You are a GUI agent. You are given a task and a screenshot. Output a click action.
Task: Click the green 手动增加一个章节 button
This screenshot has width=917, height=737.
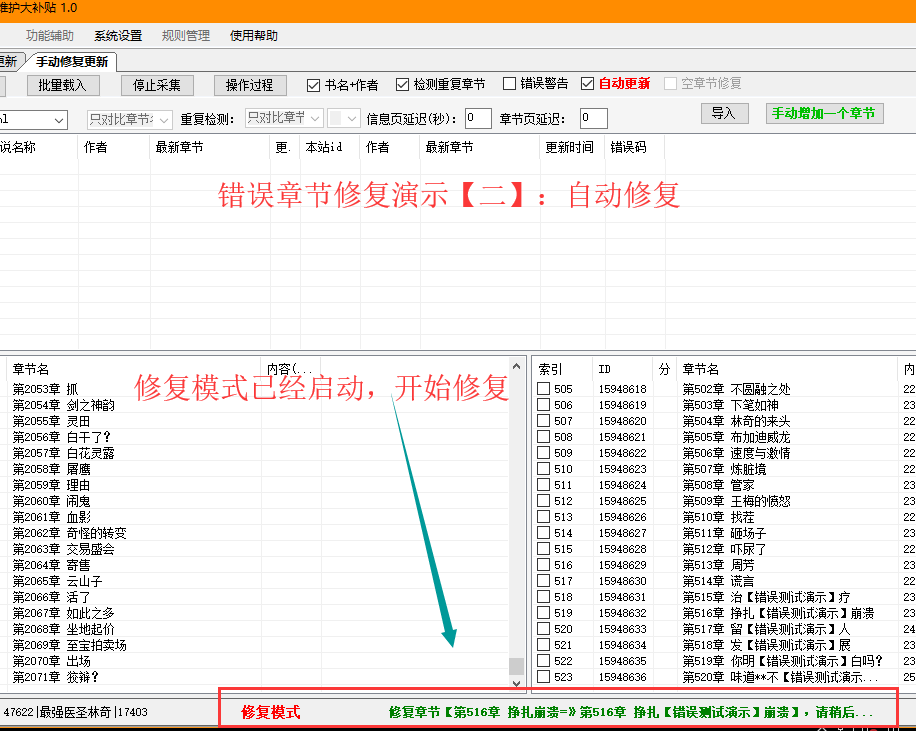[x=825, y=114]
